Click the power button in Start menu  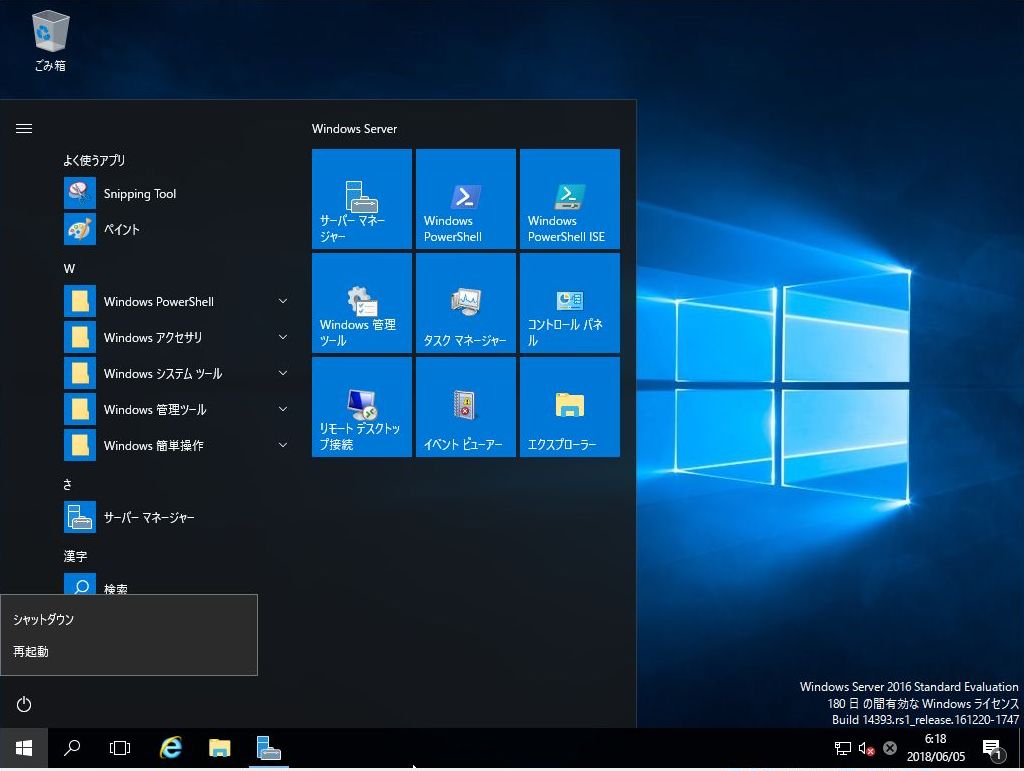(x=23, y=703)
